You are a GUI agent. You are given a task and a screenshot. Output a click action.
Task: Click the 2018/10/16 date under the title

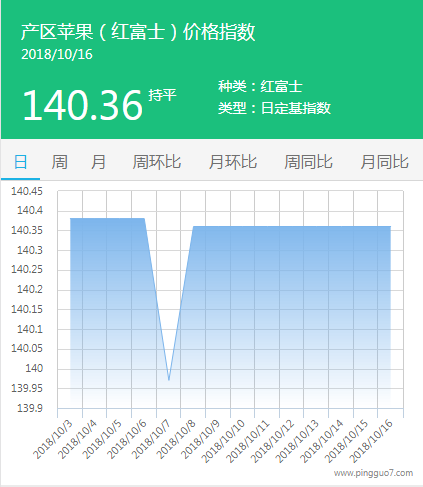(x=57, y=54)
